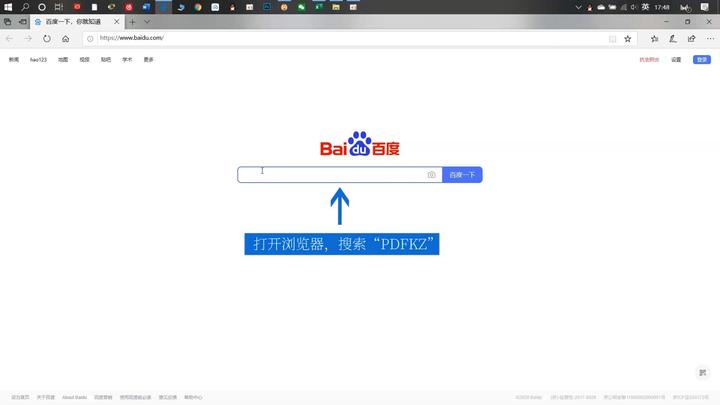
Task: Open 贴吧 Tieba link
Action: (106, 60)
